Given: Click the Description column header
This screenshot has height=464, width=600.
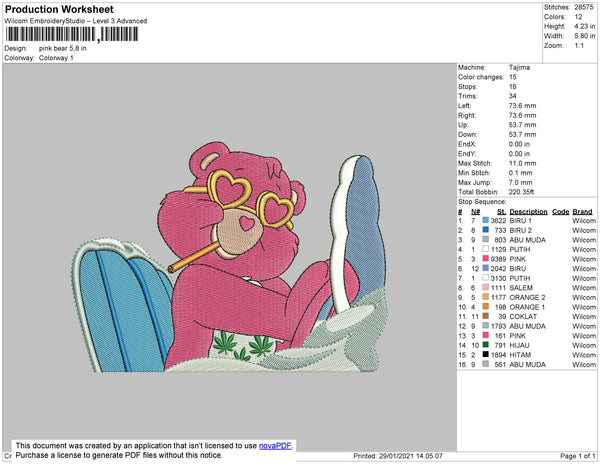Looking at the screenshot, I should 528,212.
